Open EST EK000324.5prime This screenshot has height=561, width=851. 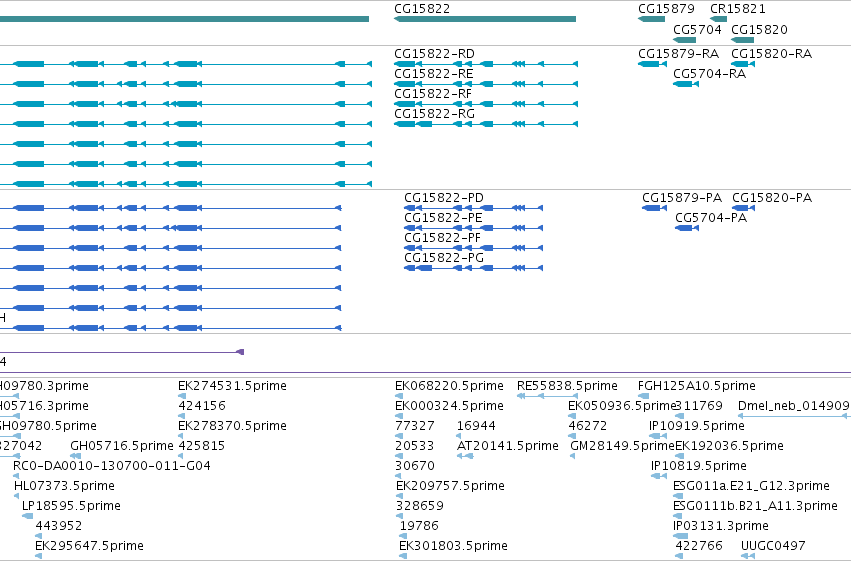point(449,406)
